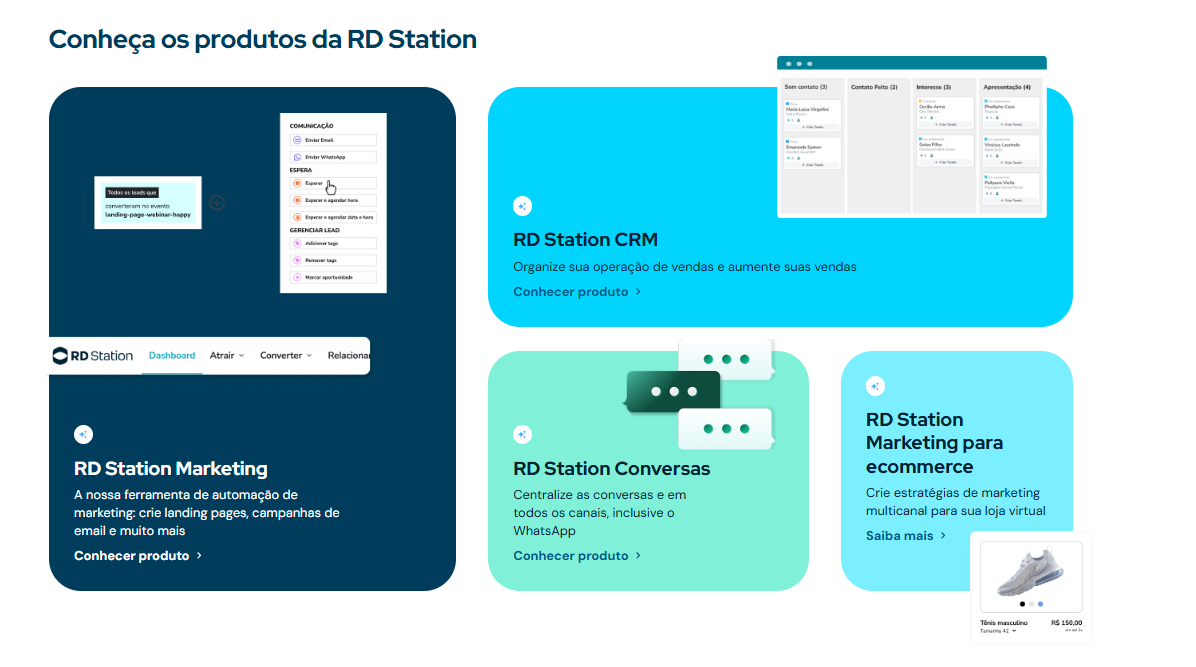Select Enviar Email in the automation list

(x=333, y=140)
